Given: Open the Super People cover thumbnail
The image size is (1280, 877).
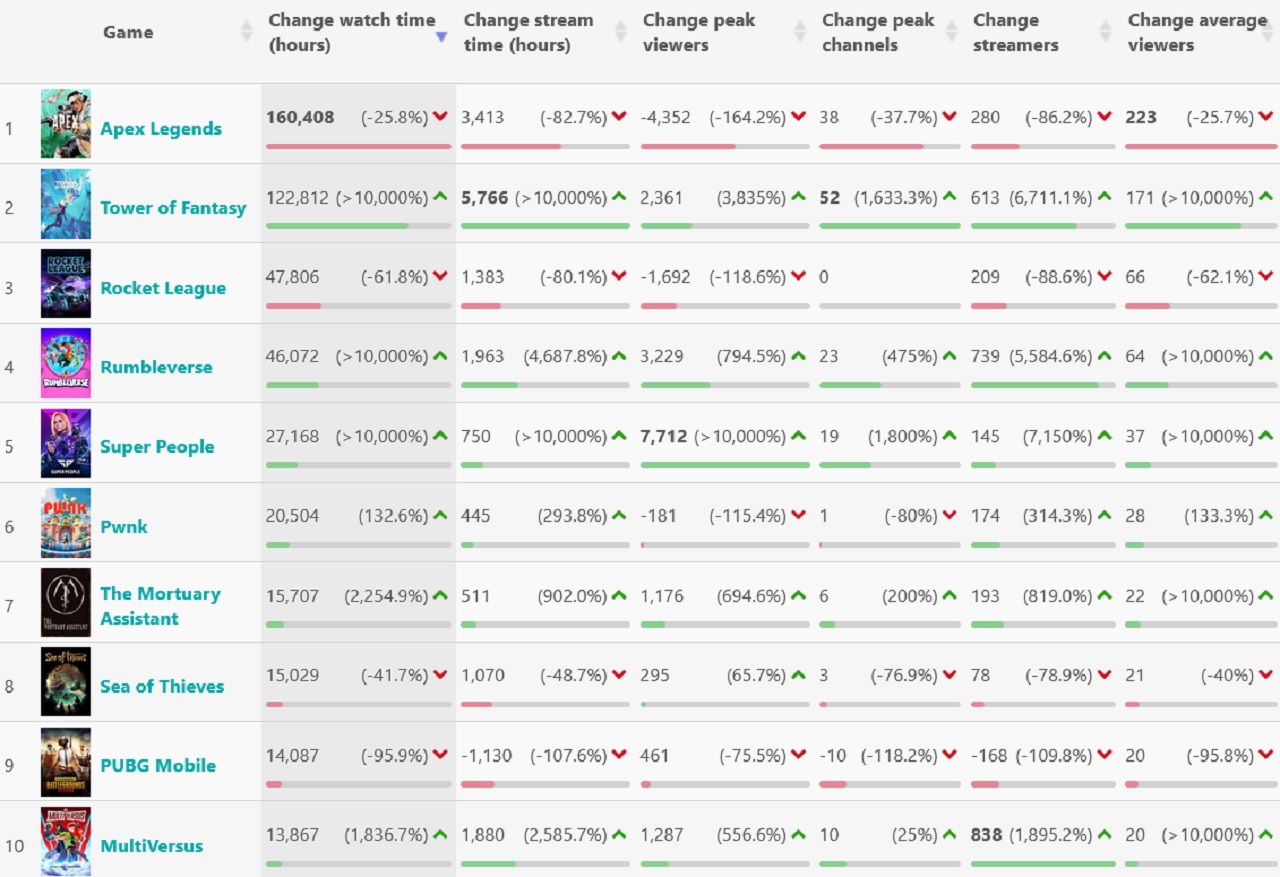Looking at the screenshot, I should [66, 443].
